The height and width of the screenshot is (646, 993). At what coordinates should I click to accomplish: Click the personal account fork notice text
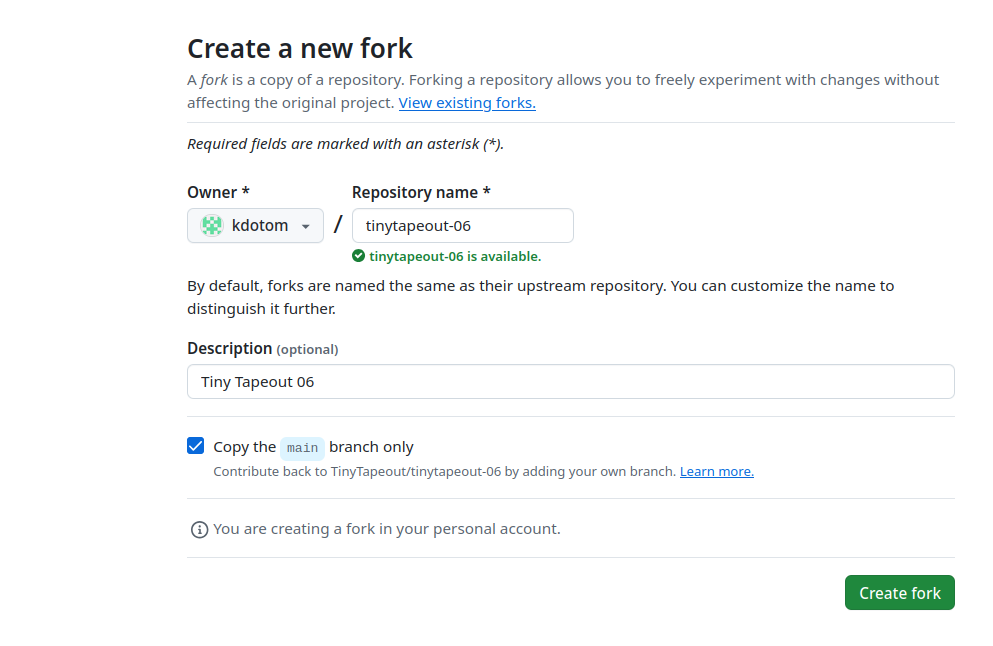point(386,529)
